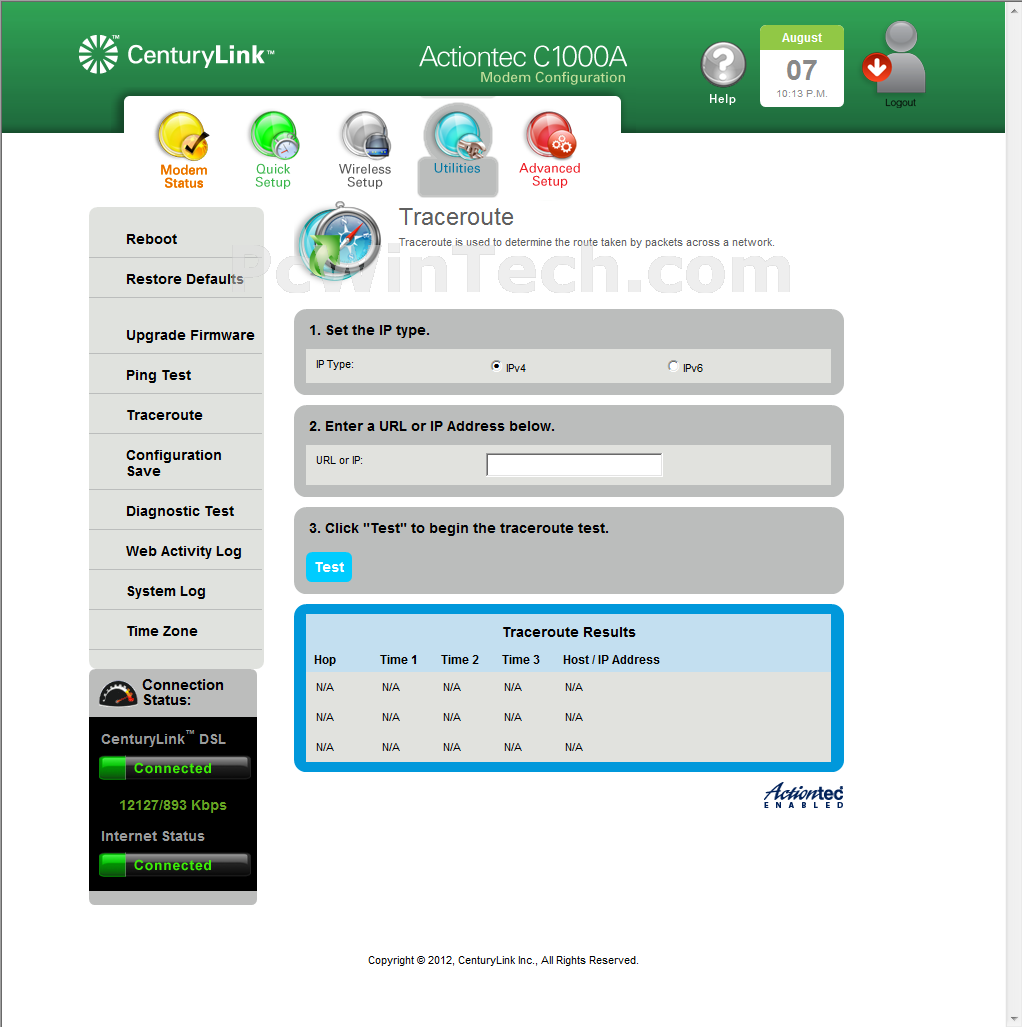Open Web Activity Log in sidebar
Screen dimensions: 1022x1027
click(x=183, y=551)
